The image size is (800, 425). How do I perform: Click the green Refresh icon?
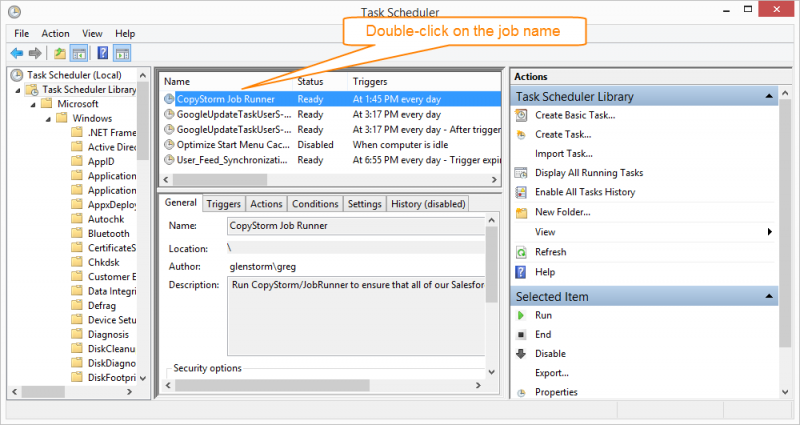pos(521,252)
